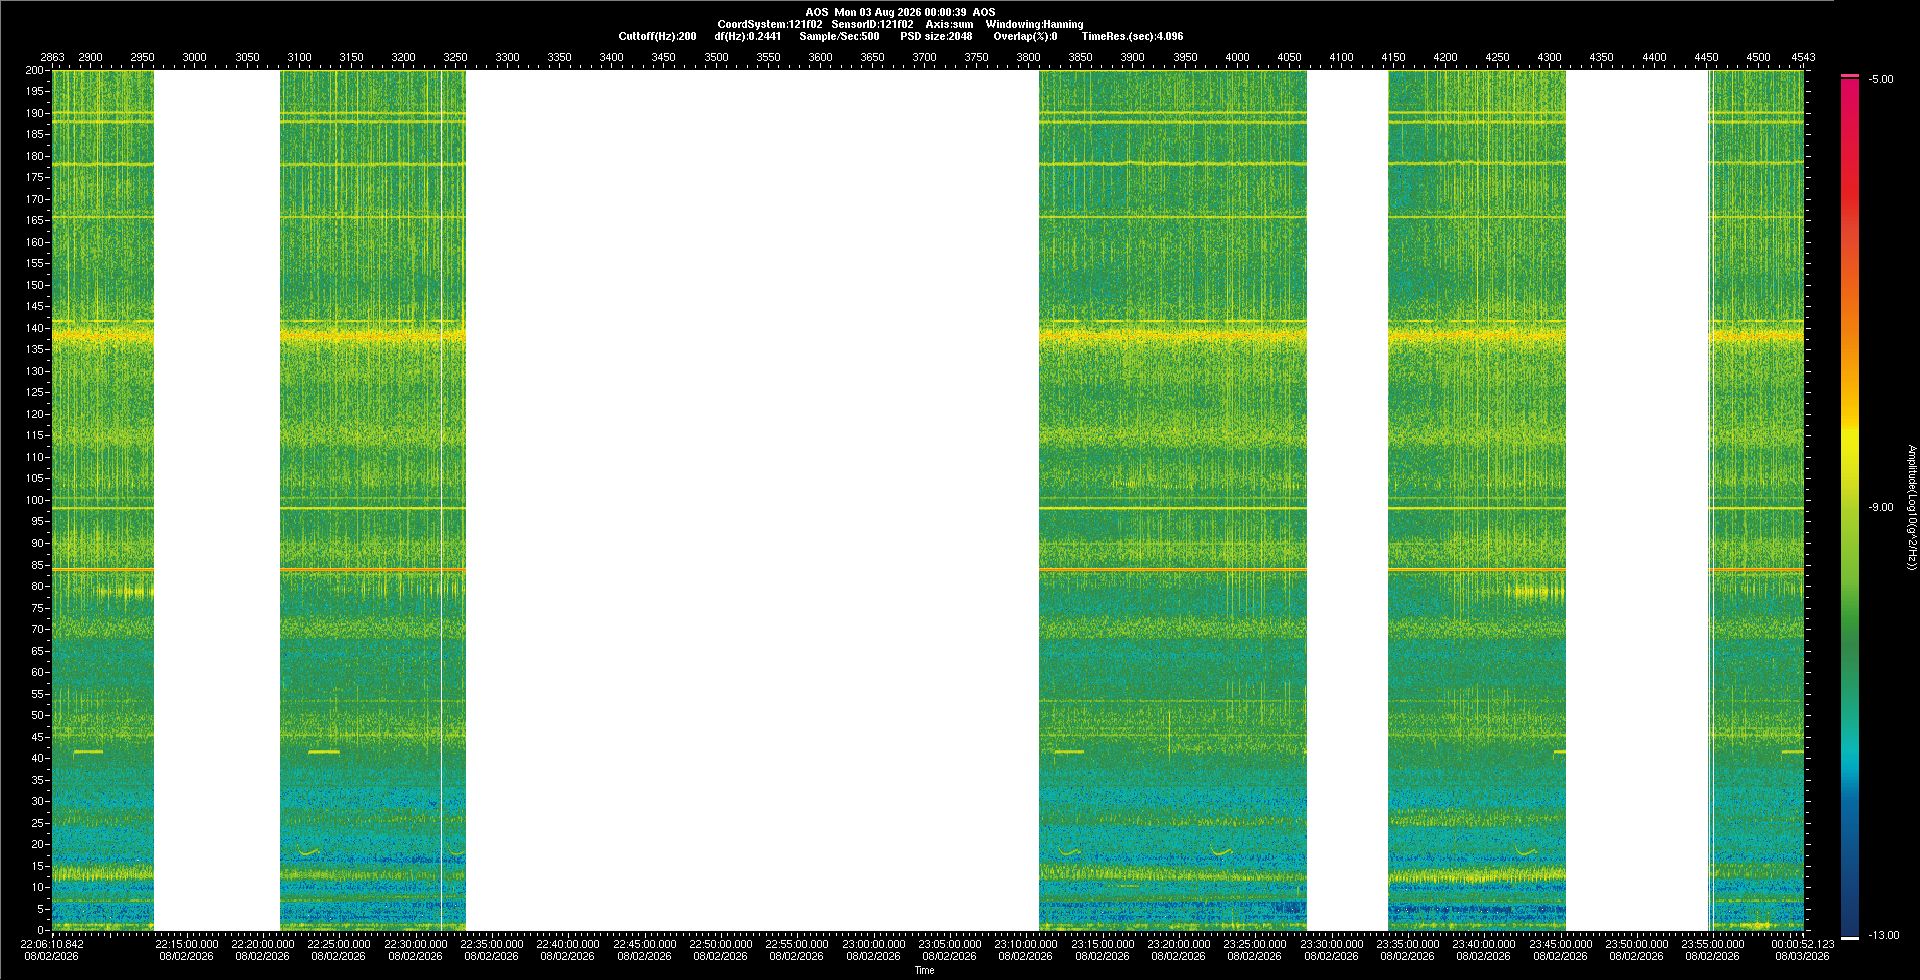Select the "Sample/Sec:500" parameter
Image resolution: width=1920 pixels, height=980 pixels.
point(839,36)
